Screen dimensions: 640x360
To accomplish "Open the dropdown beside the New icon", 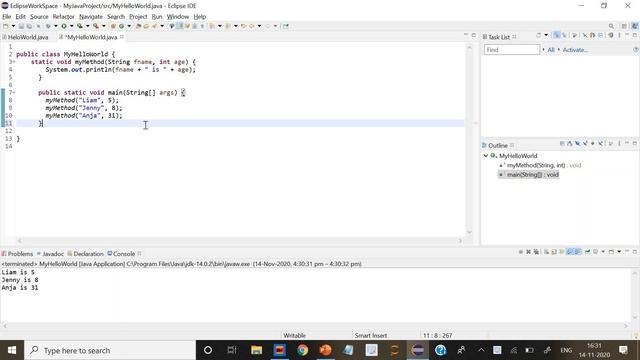I will [x=13, y=26].
